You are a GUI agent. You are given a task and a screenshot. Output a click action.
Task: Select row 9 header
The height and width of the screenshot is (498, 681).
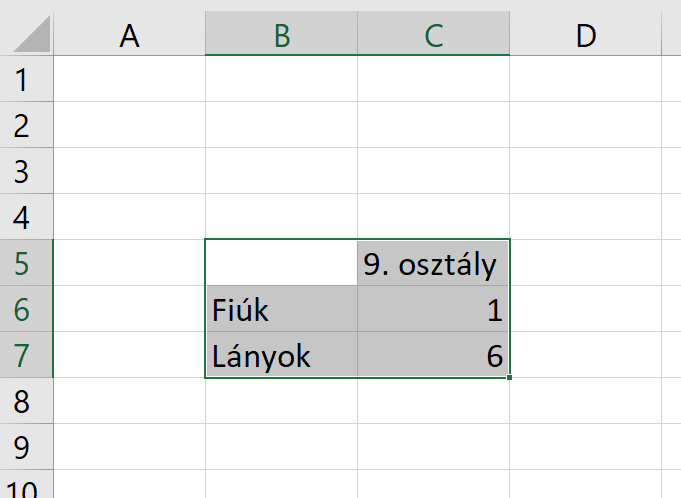26,448
